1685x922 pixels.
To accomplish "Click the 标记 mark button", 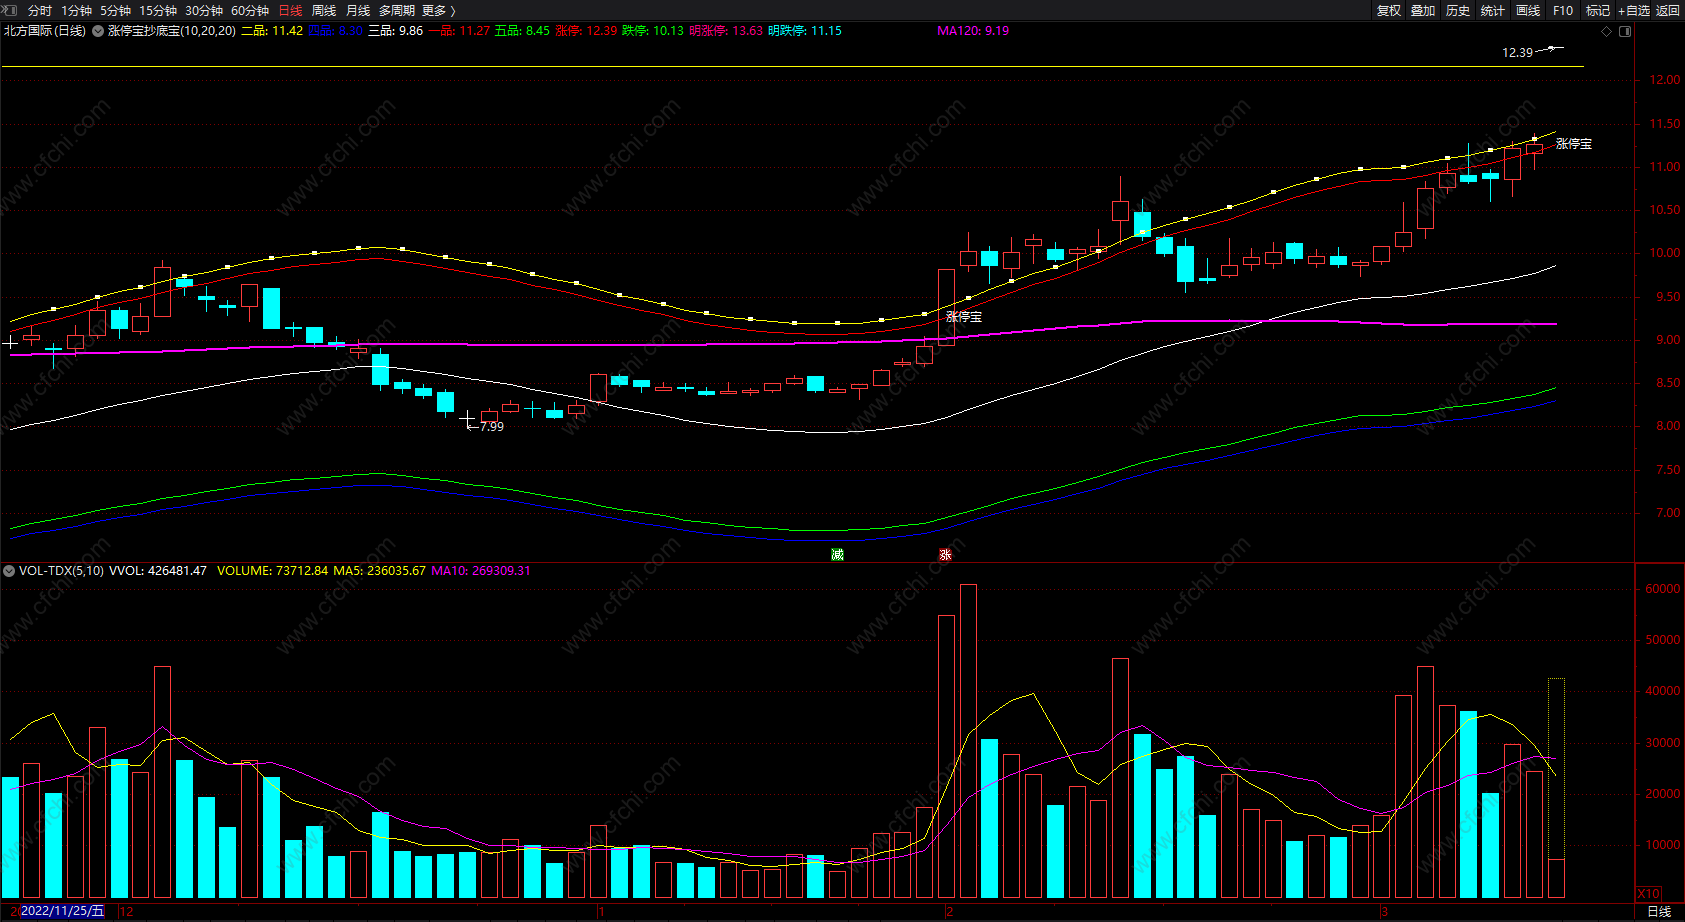I will click(x=1598, y=10).
